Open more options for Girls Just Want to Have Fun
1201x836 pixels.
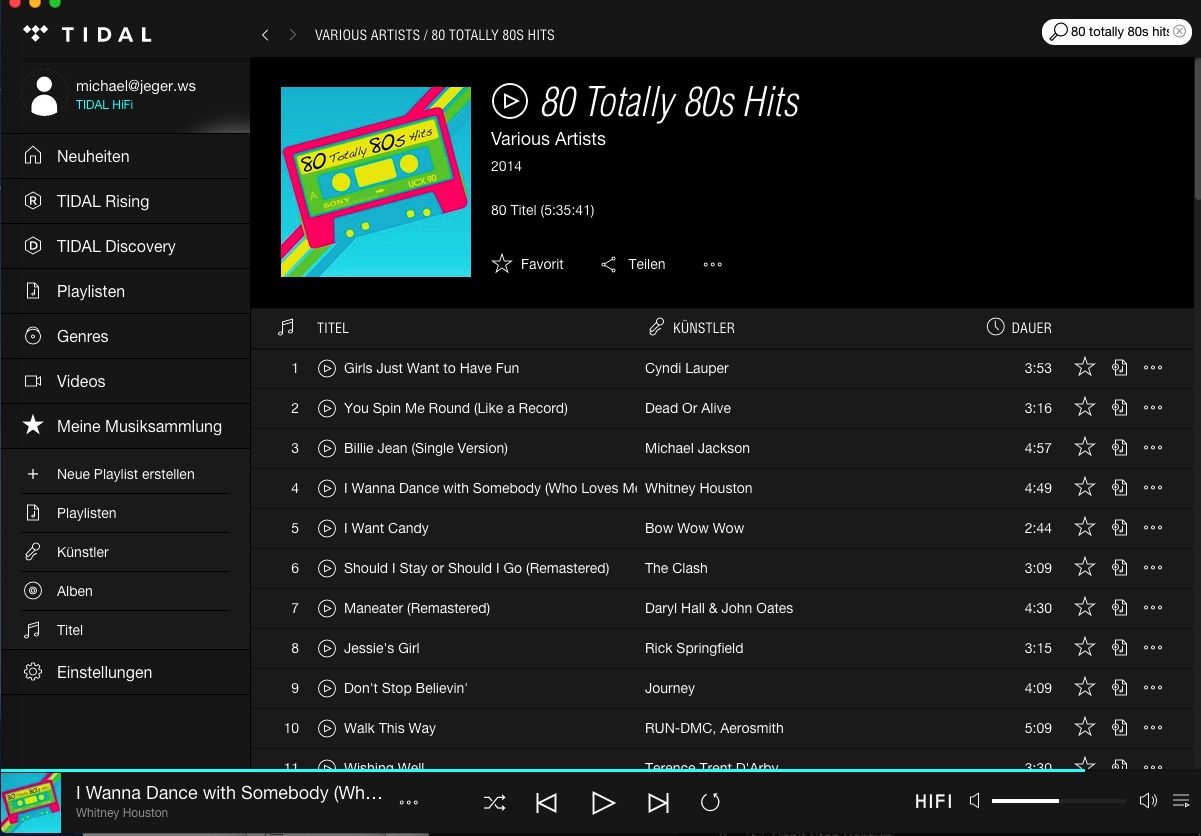coord(1153,368)
